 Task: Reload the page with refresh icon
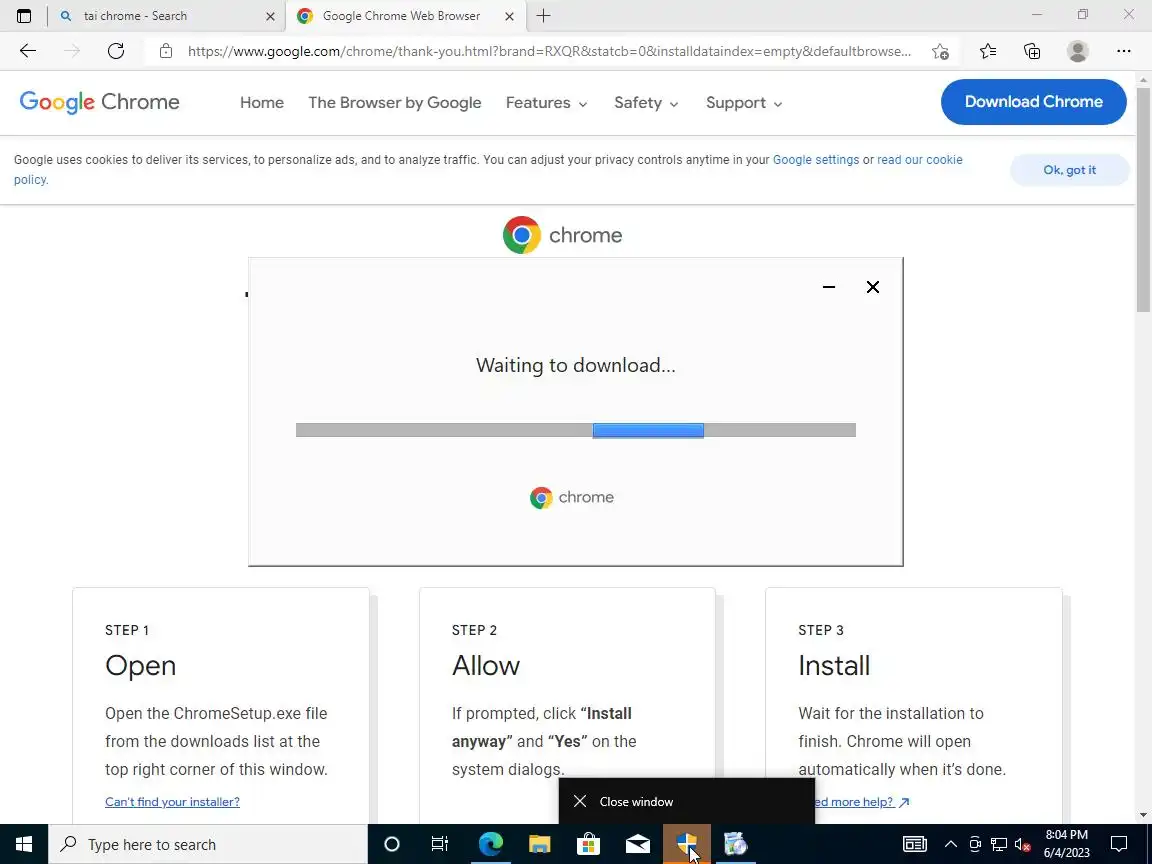(115, 51)
